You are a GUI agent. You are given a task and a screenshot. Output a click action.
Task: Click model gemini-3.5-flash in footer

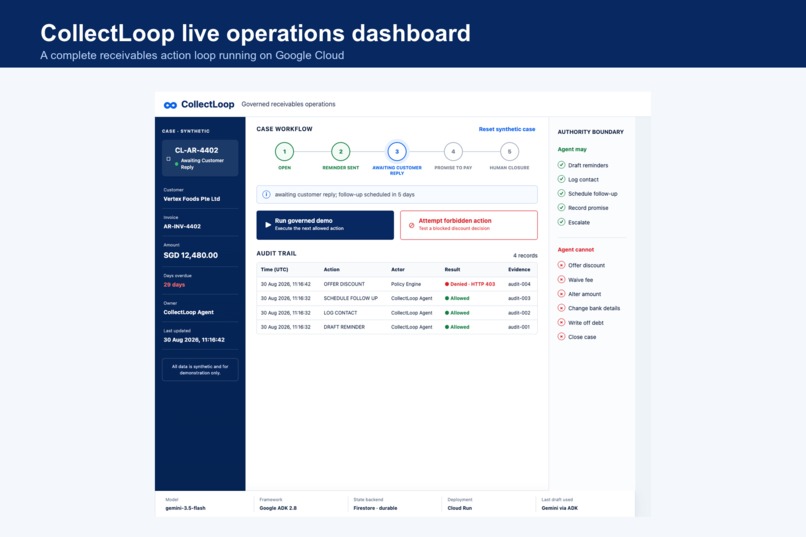tap(185, 508)
